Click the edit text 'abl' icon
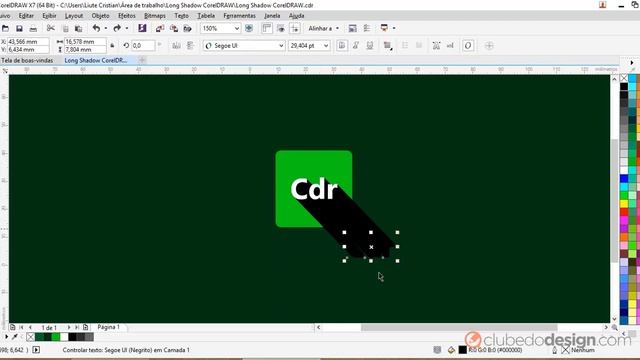 [x=450, y=45]
